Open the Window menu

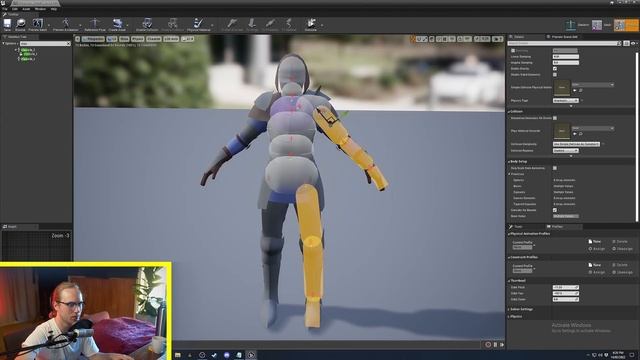click(40, 9)
